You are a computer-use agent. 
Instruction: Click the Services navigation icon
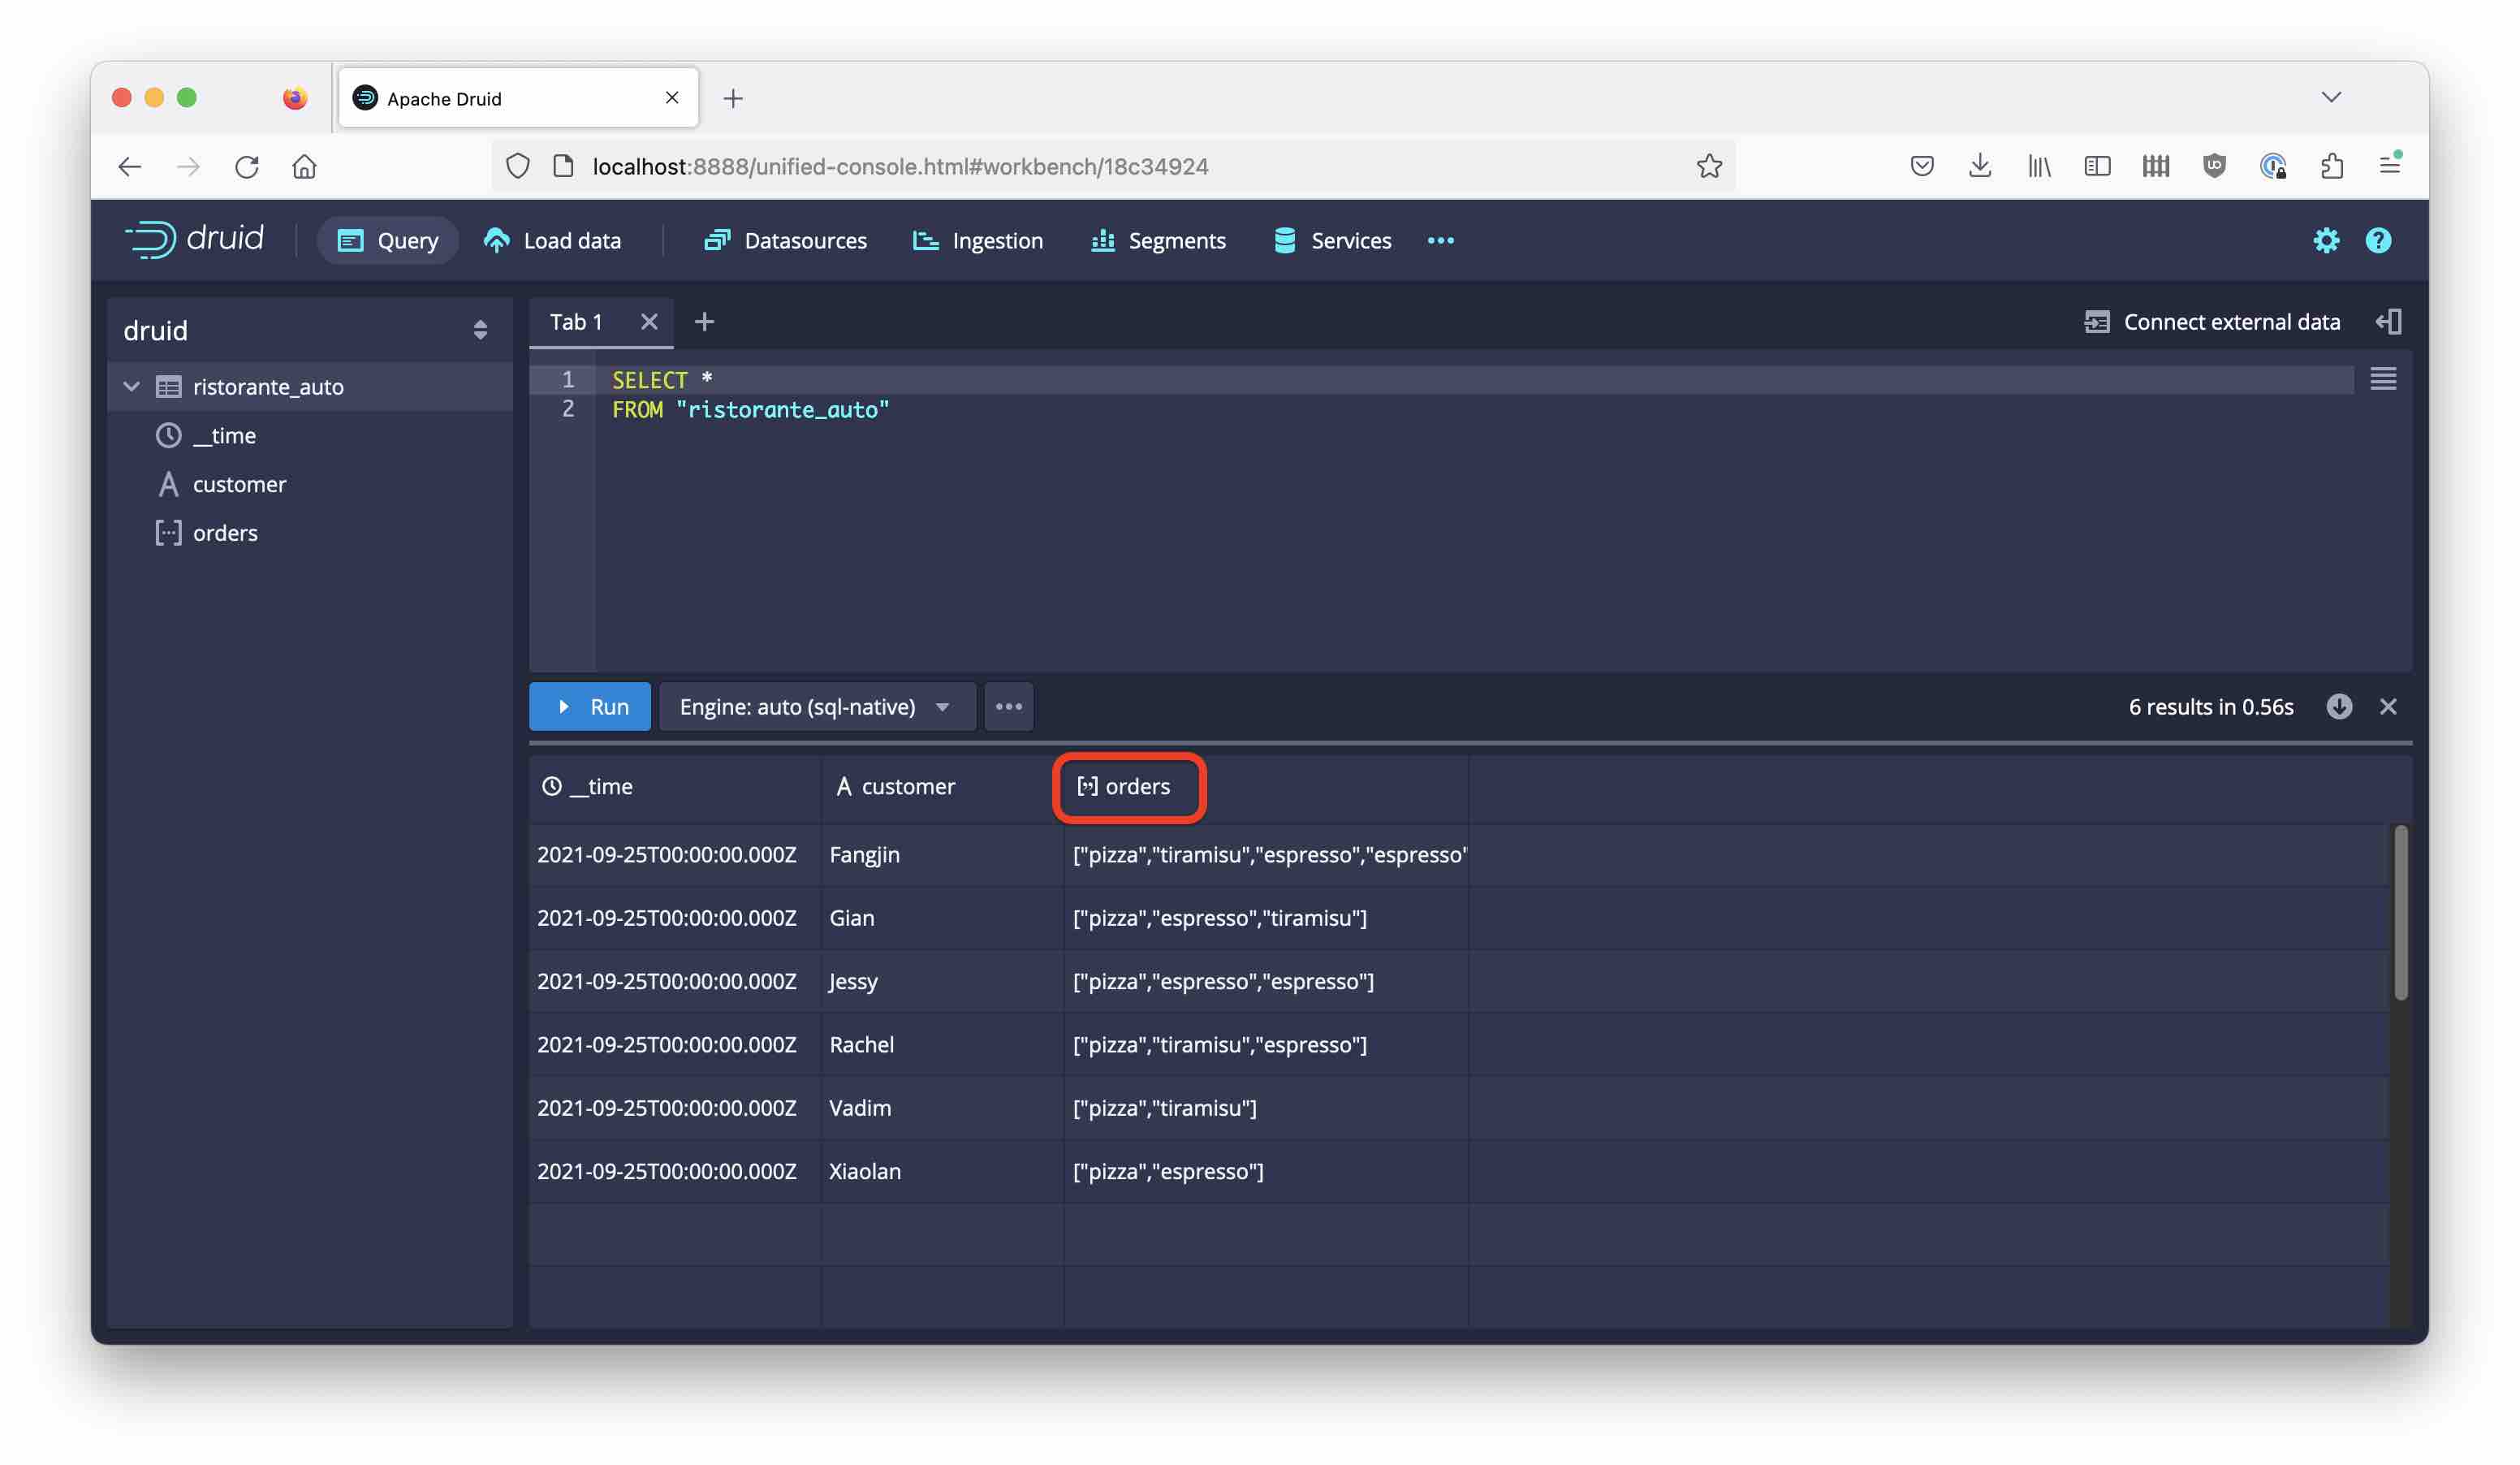coord(1286,240)
